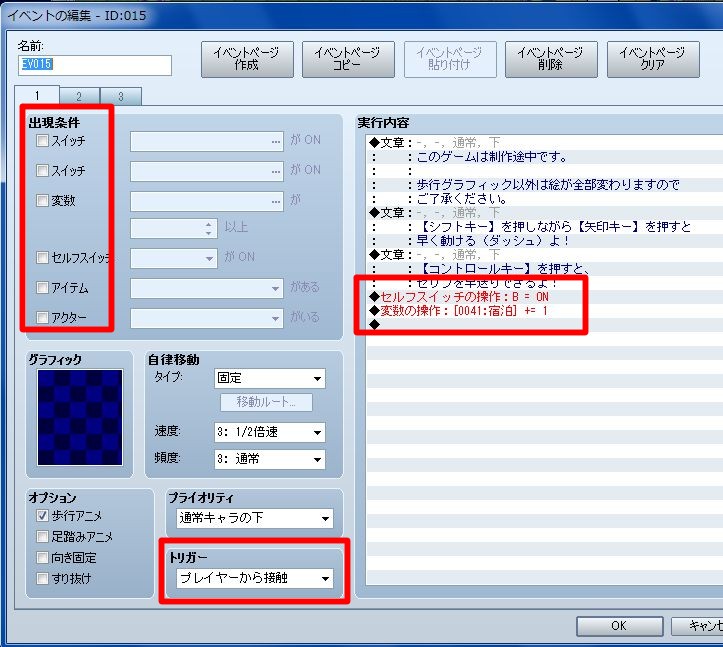Select line ご了承ください。
This screenshot has width=723, height=647.
point(462,199)
